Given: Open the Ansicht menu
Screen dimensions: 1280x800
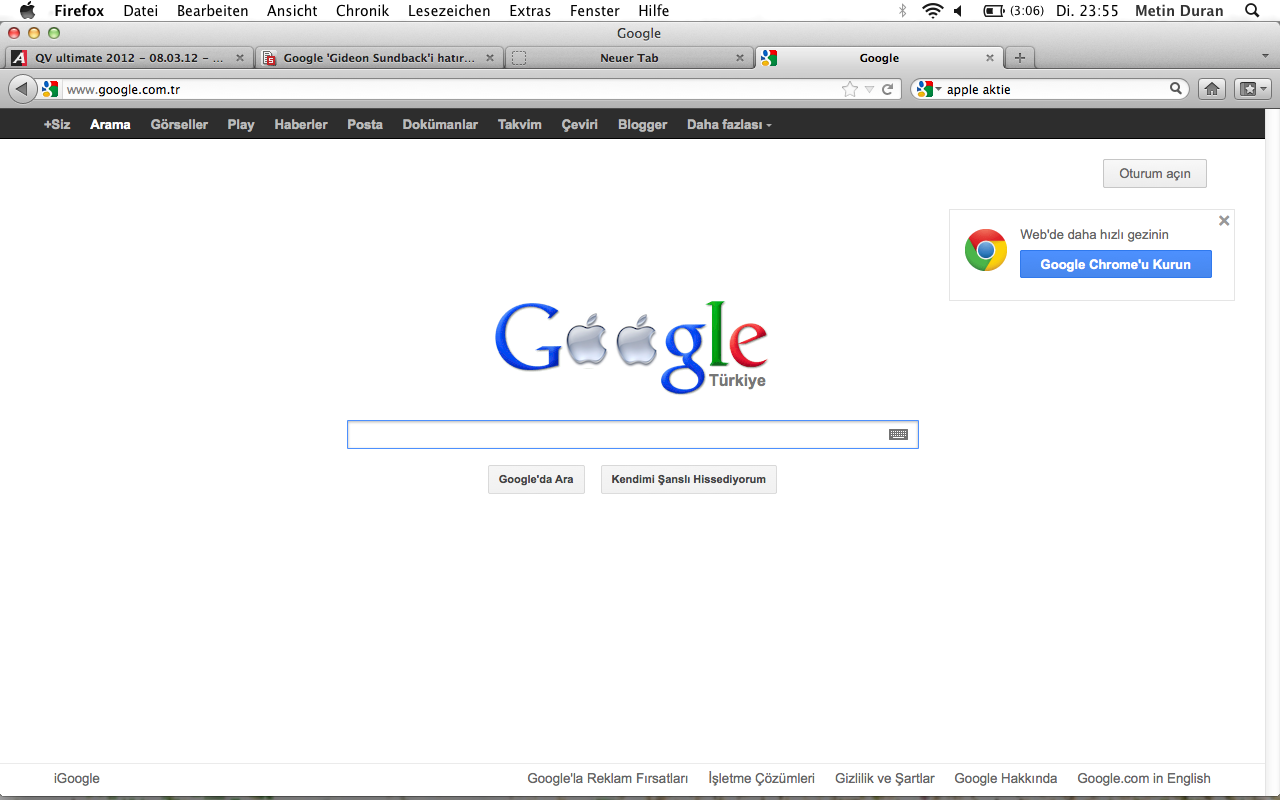Looking at the screenshot, I should pyautogui.click(x=292, y=11).
